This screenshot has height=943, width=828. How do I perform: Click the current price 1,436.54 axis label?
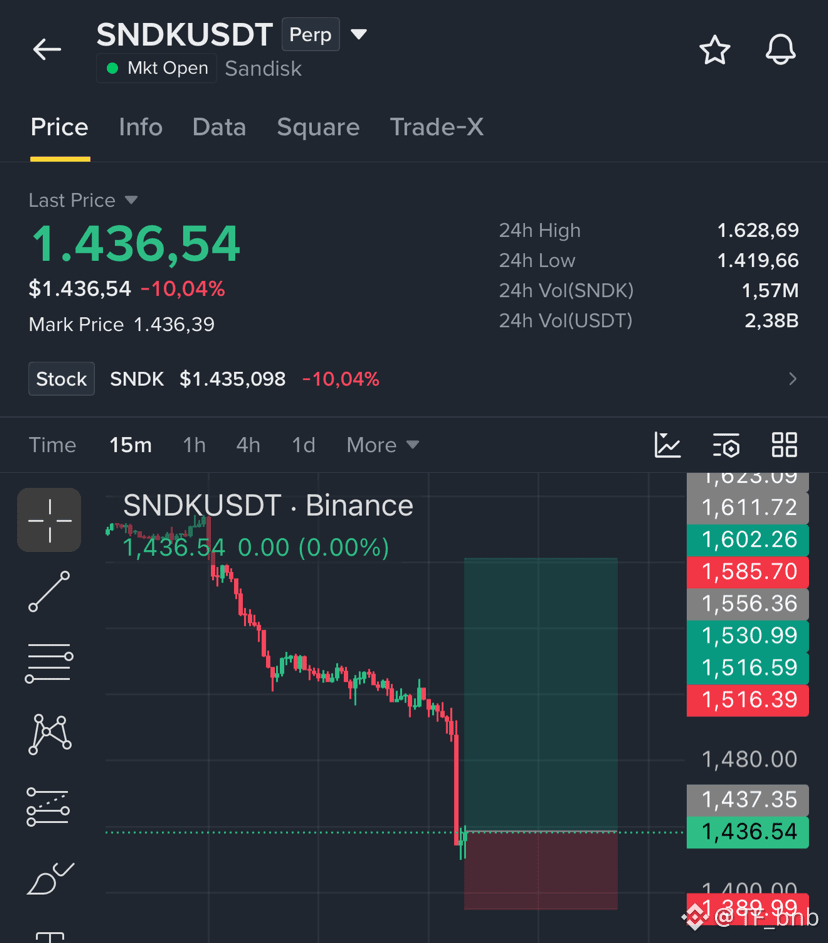pyautogui.click(x=748, y=832)
